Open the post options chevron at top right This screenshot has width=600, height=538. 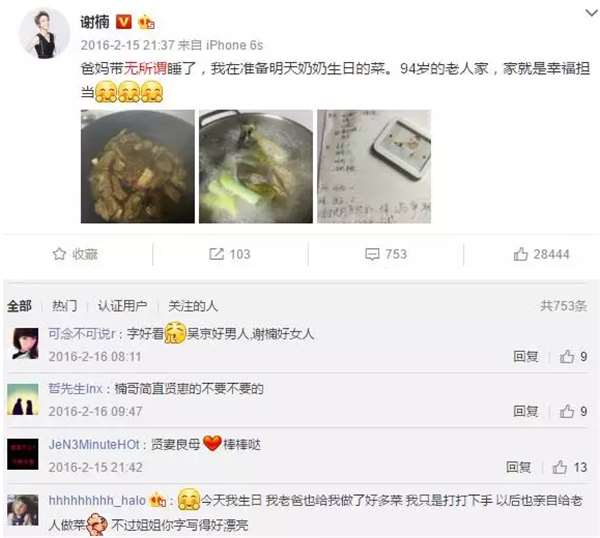coord(592,13)
